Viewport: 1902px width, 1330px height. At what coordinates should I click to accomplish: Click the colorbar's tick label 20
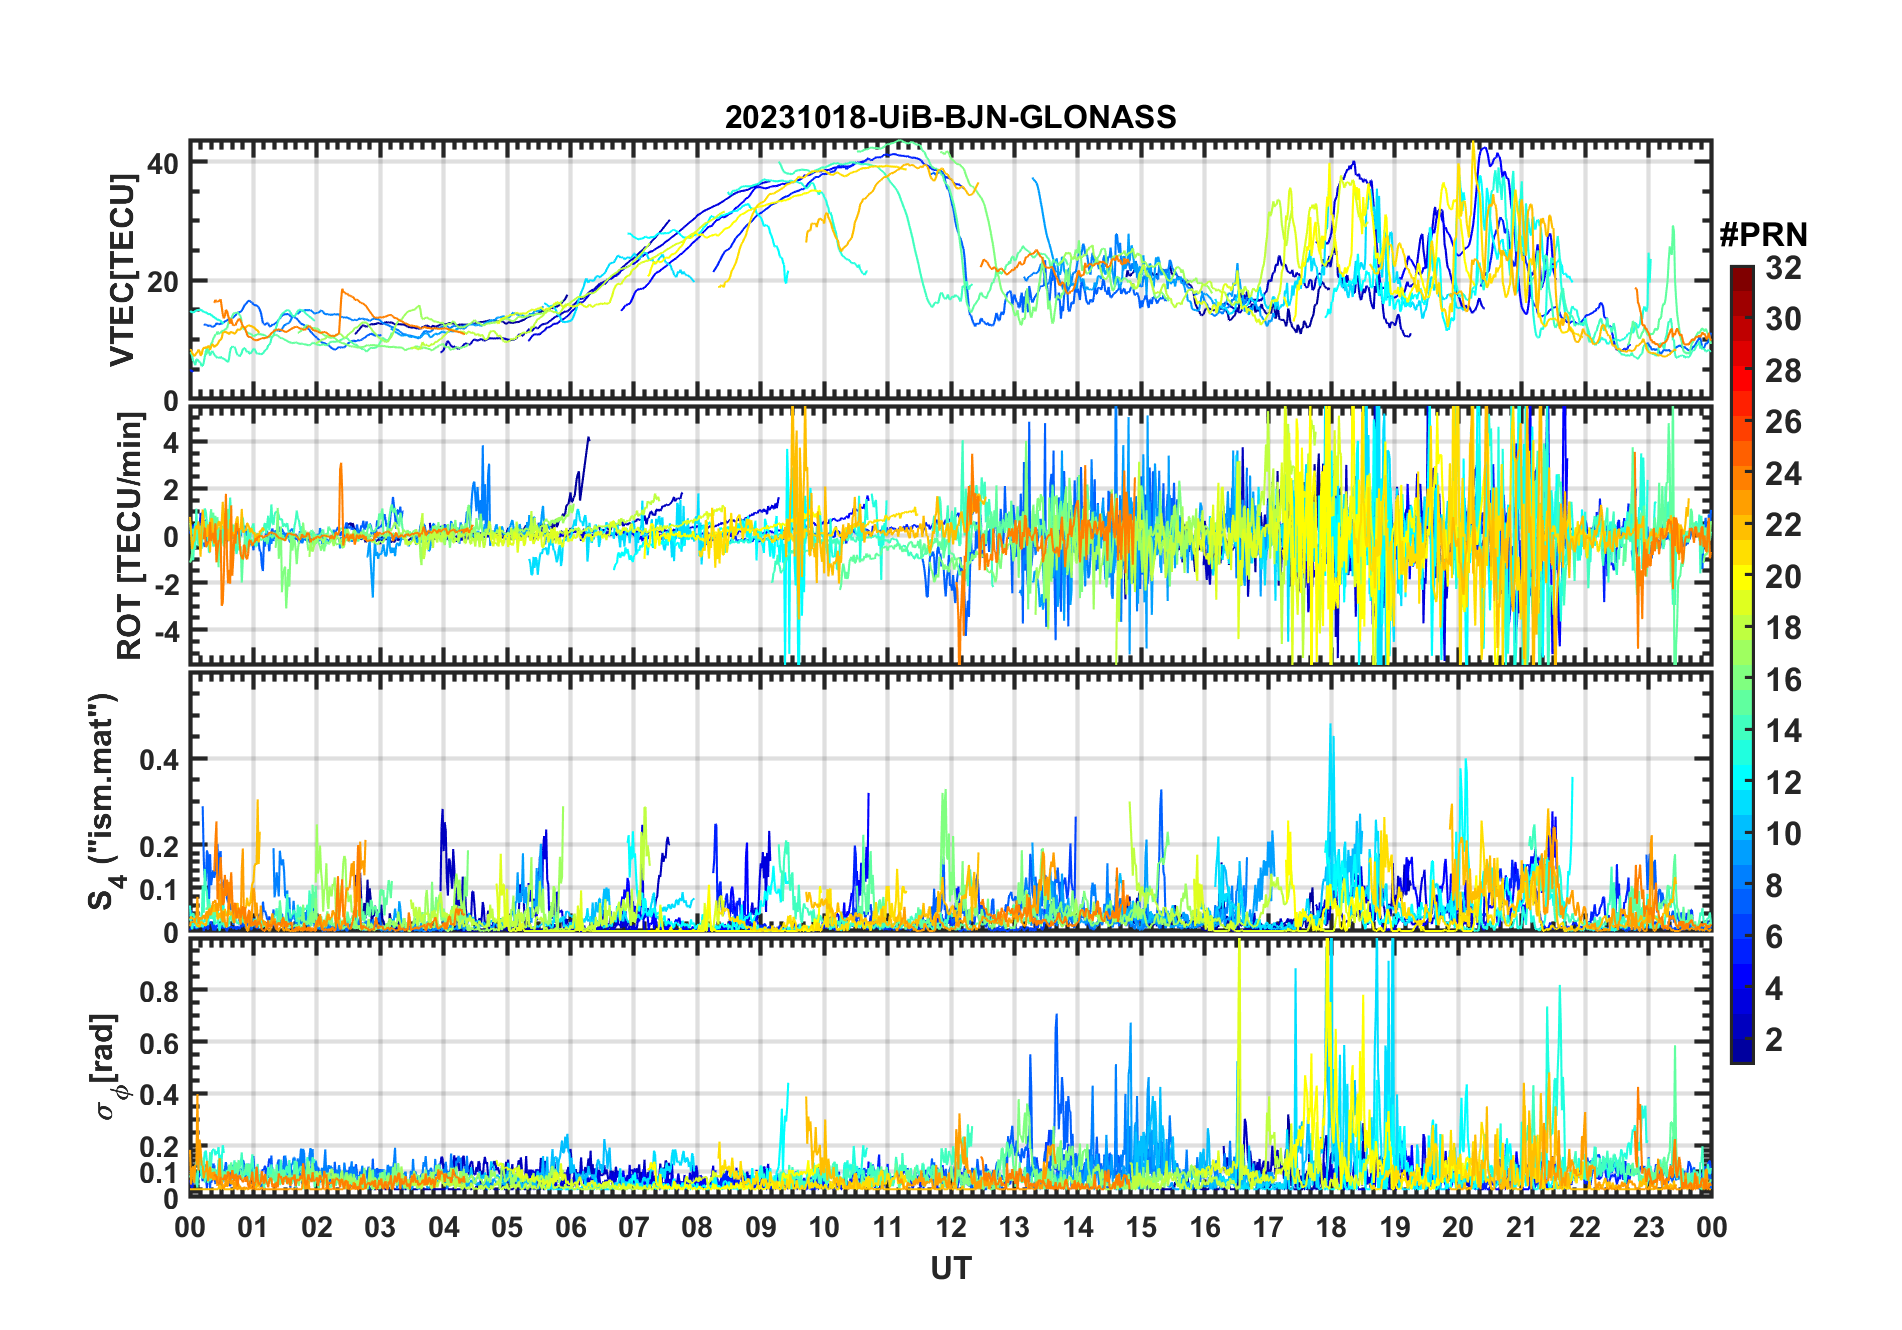(1783, 576)
